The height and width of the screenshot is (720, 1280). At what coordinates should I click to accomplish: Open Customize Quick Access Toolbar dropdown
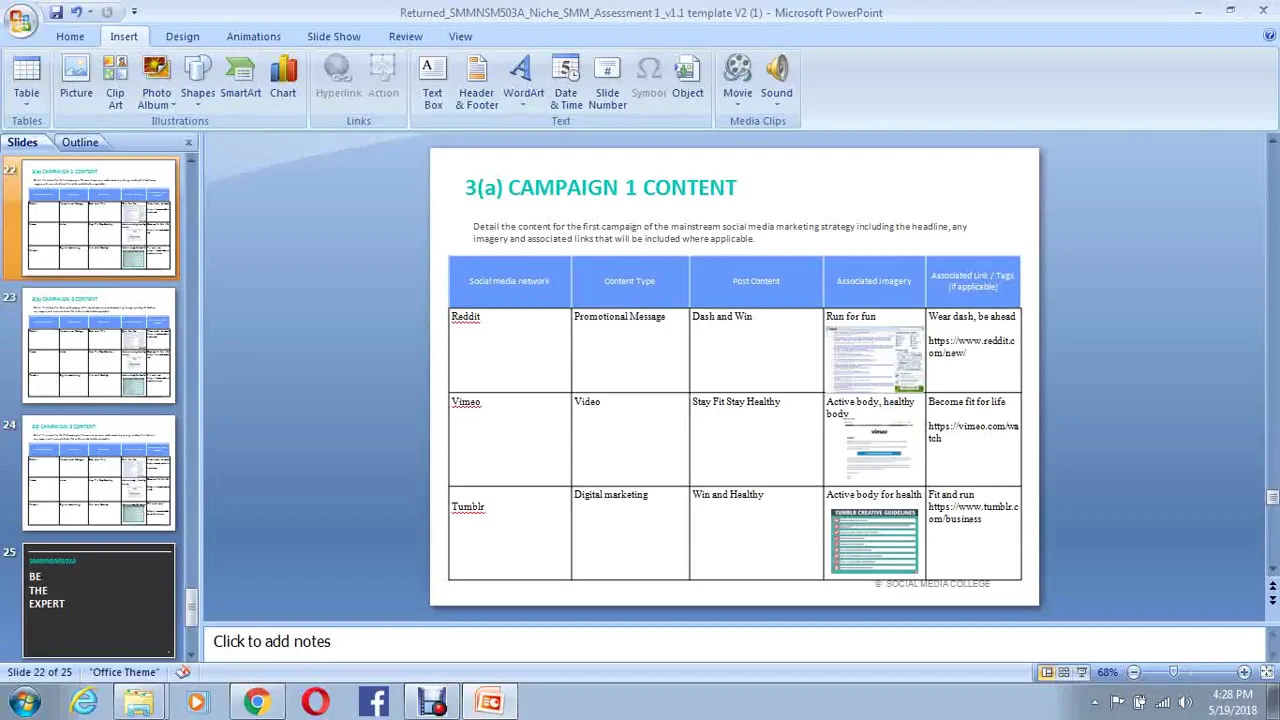(134, 12)
